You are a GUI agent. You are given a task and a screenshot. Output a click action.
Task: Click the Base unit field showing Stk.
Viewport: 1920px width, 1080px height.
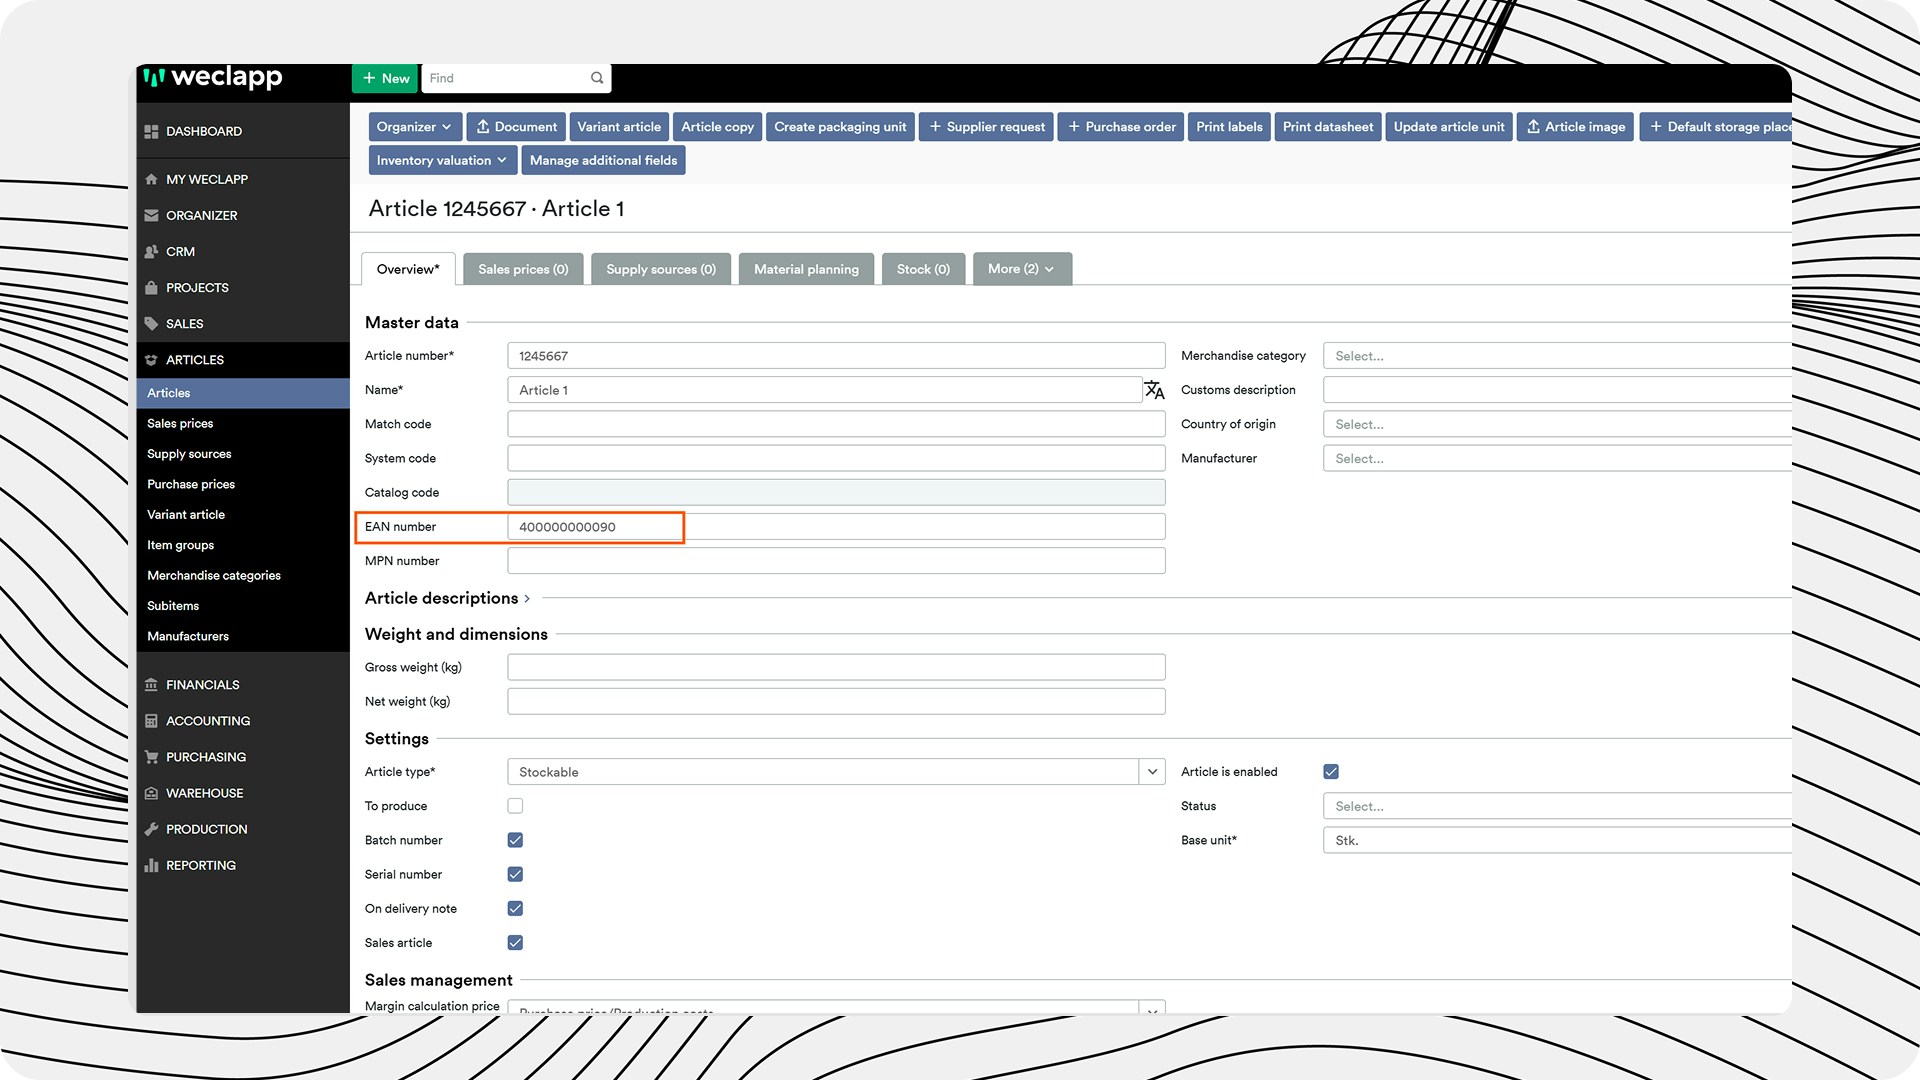click(x=1557, y=840)
